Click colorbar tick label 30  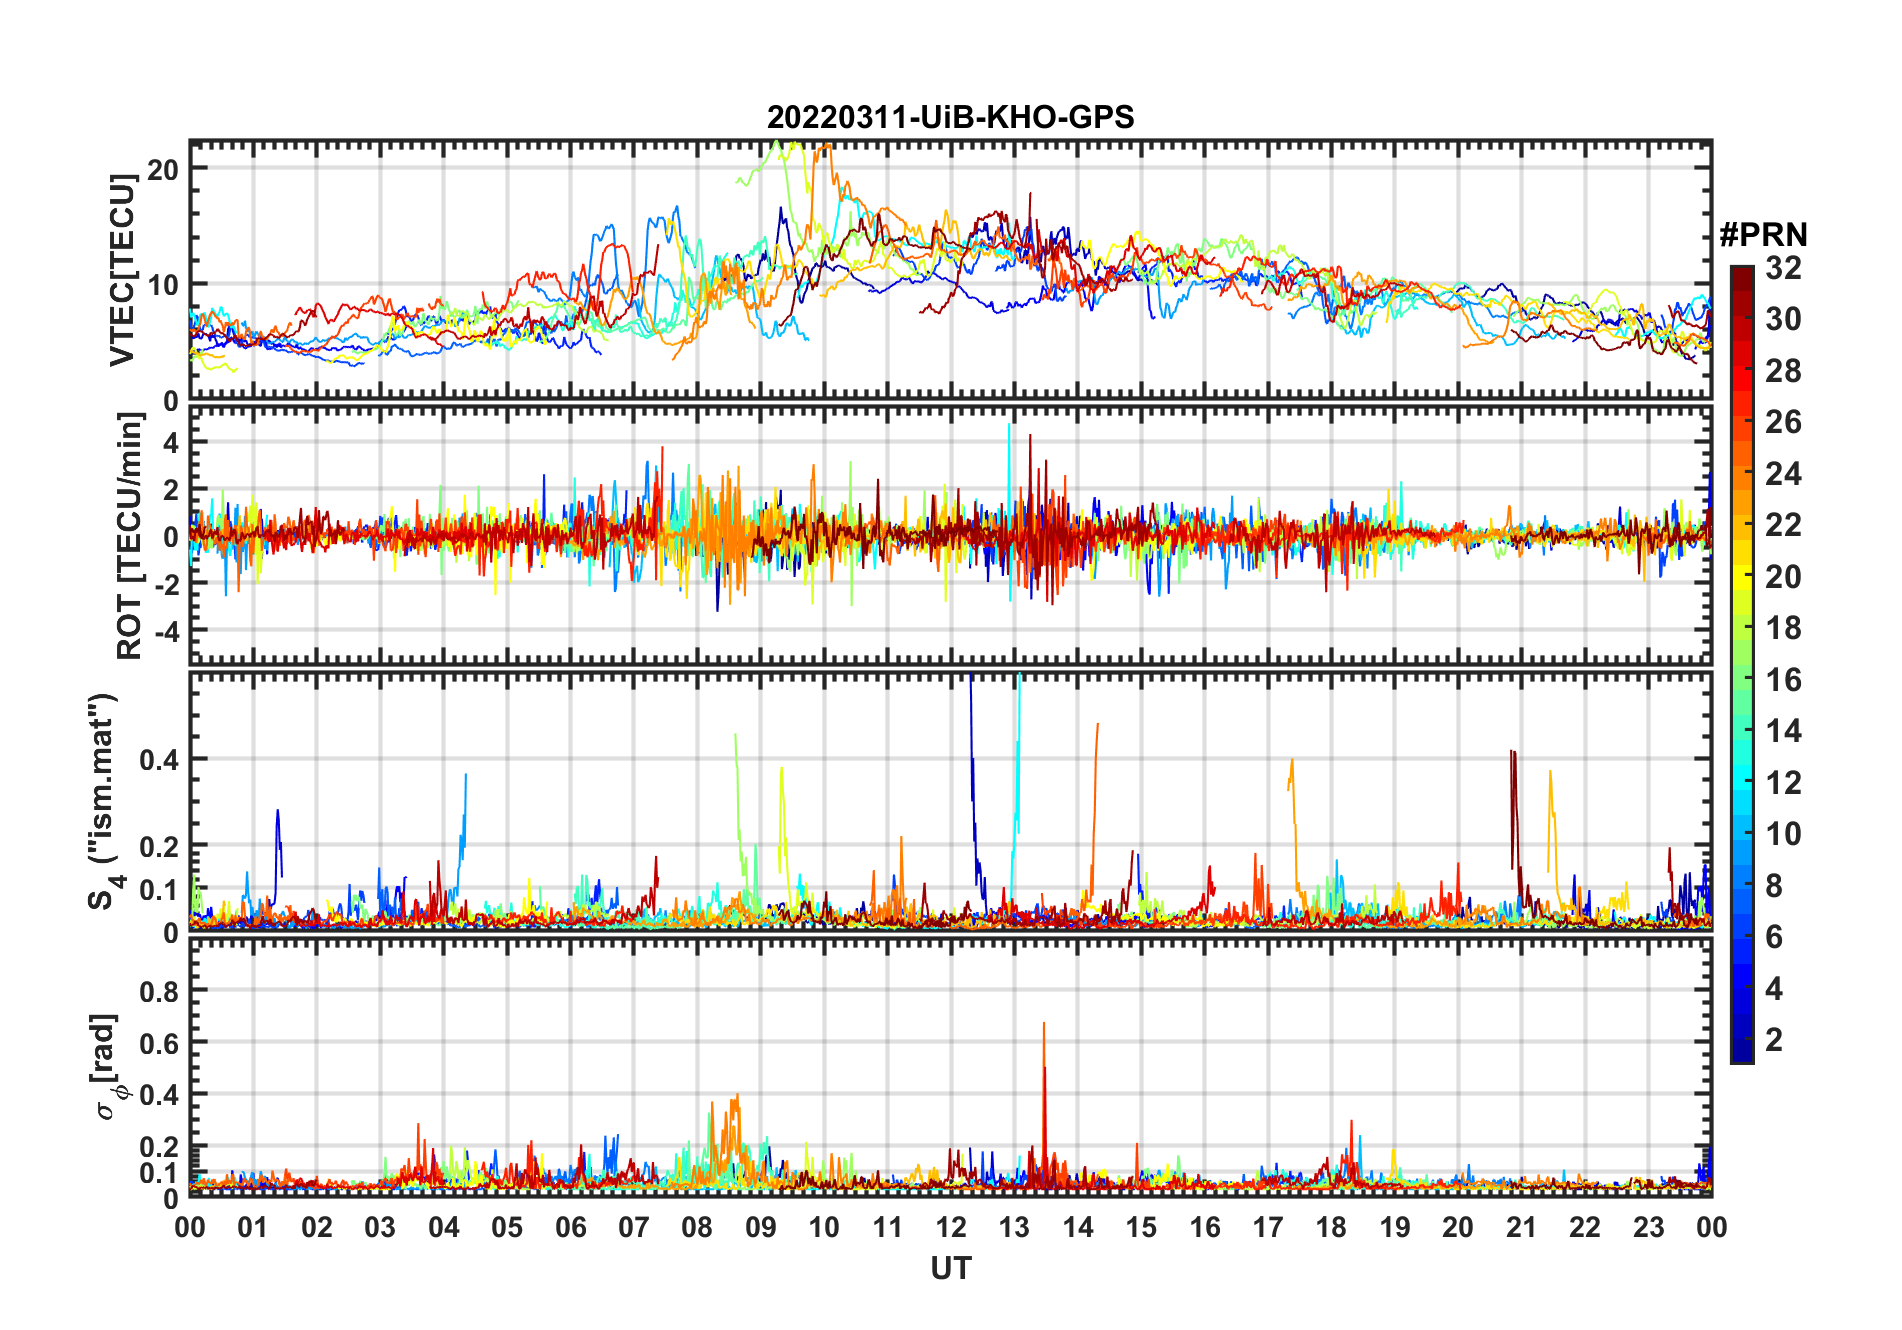point(1783,319)
